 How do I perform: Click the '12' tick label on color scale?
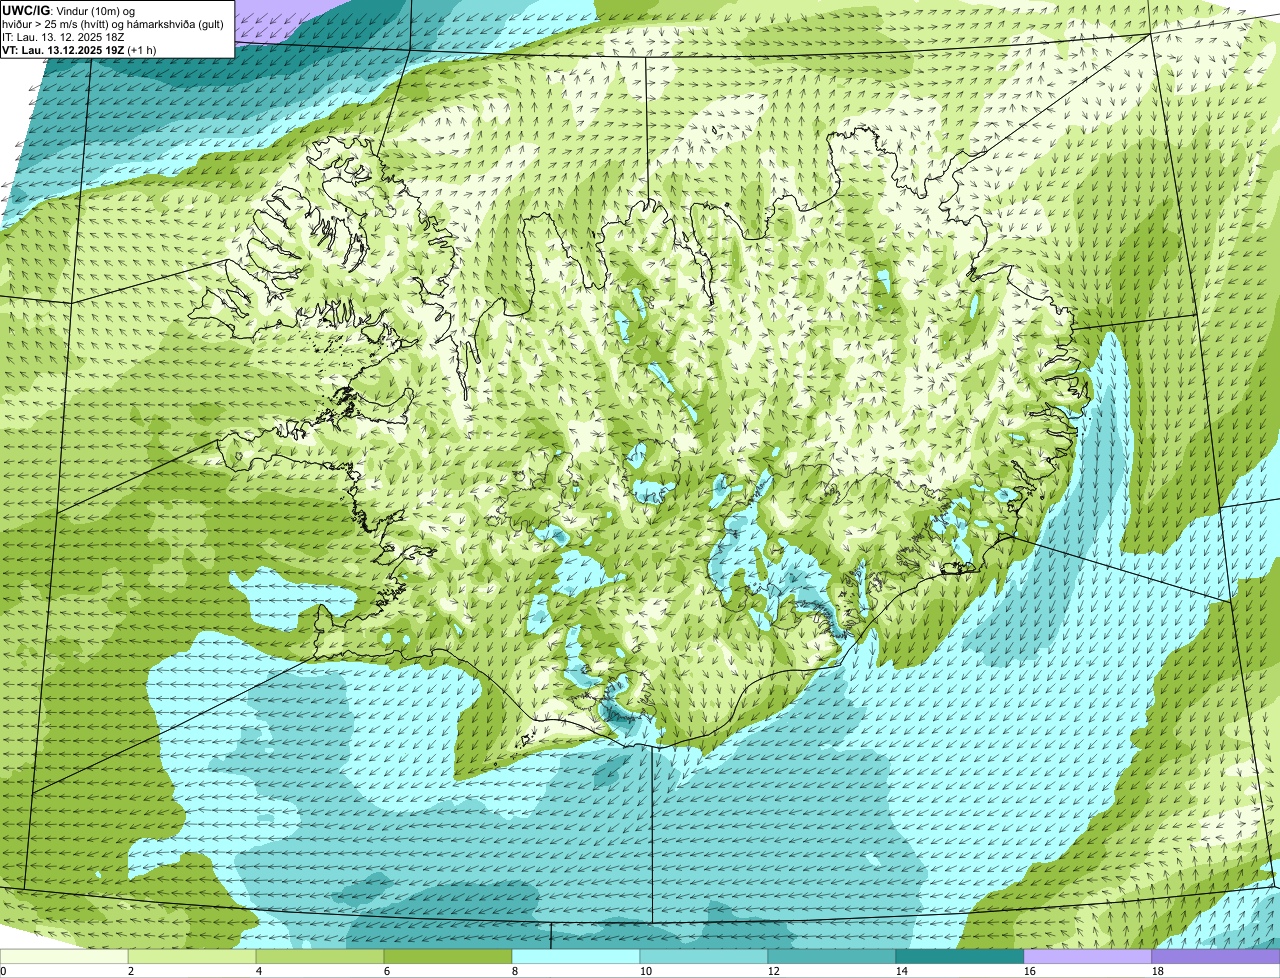774,971
